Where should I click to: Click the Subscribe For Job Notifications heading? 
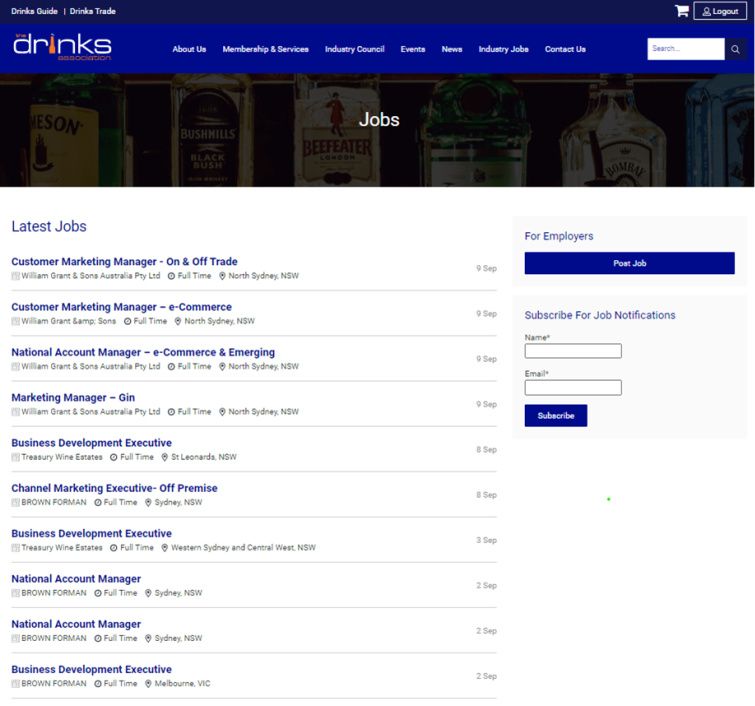pyautogui.click(x=599, y=315)
